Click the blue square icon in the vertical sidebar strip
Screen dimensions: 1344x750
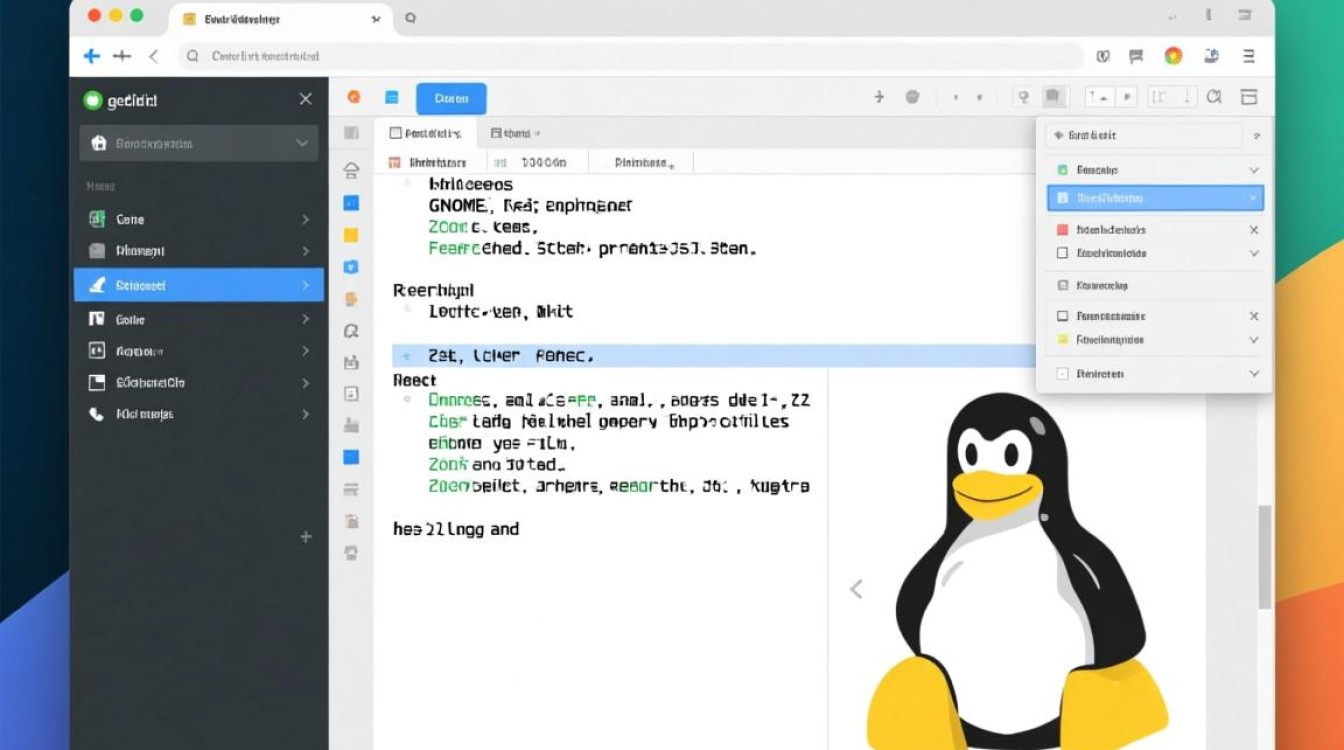[351, 457]
